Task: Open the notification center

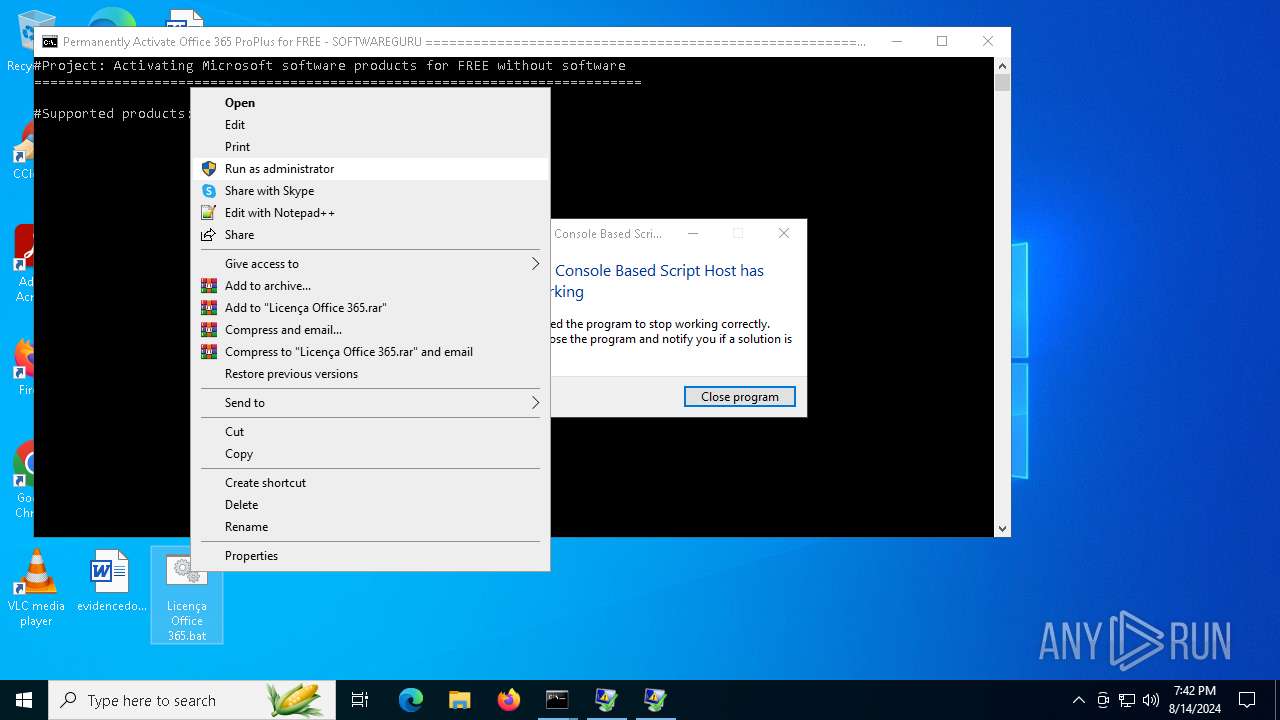Action: pyautogui.click(x=1247, y=700)
